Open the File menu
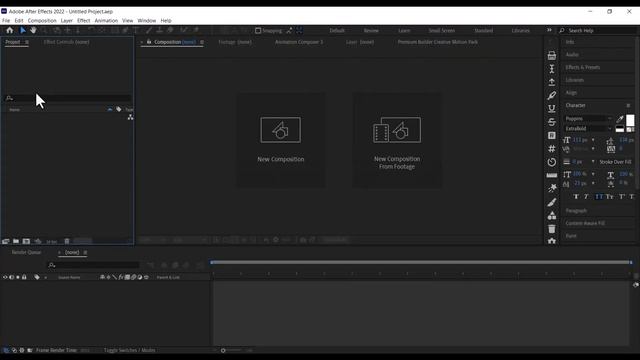The width and height of the screenshot is (640, 360). tap(6, 20)
